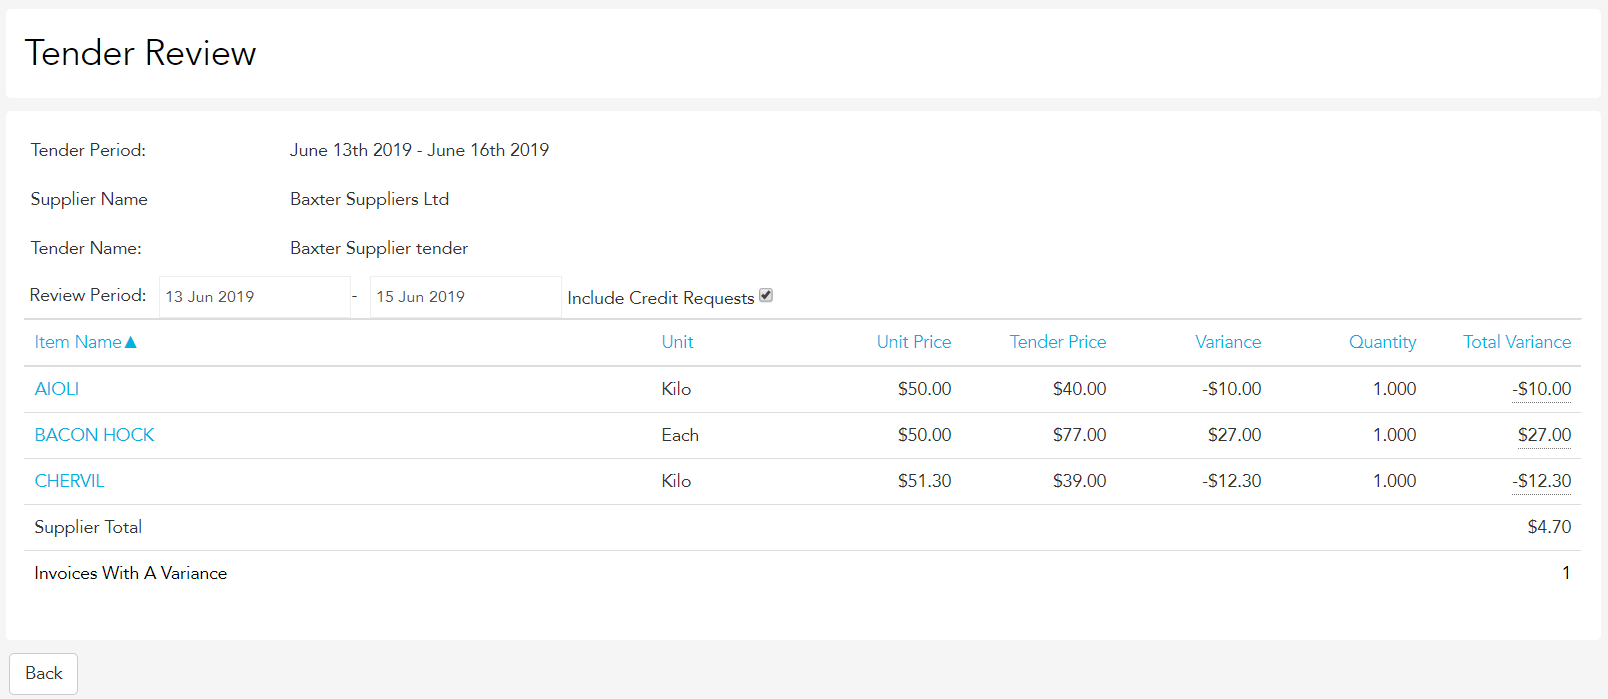
Task: Click the Invoices With A Variance label
Action: (130, 573)
